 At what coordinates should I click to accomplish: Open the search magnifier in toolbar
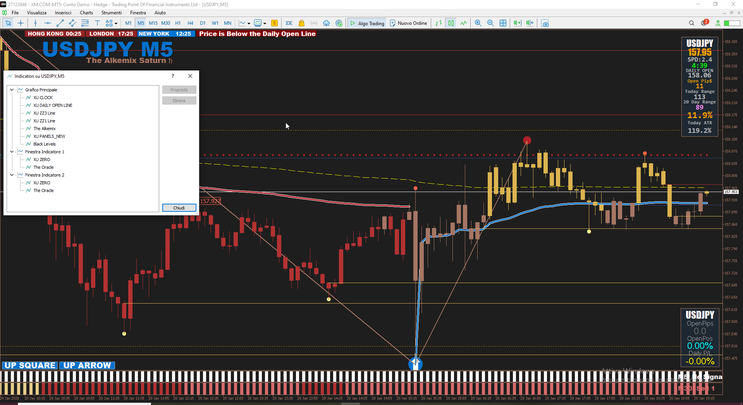(x=691, y=23)
